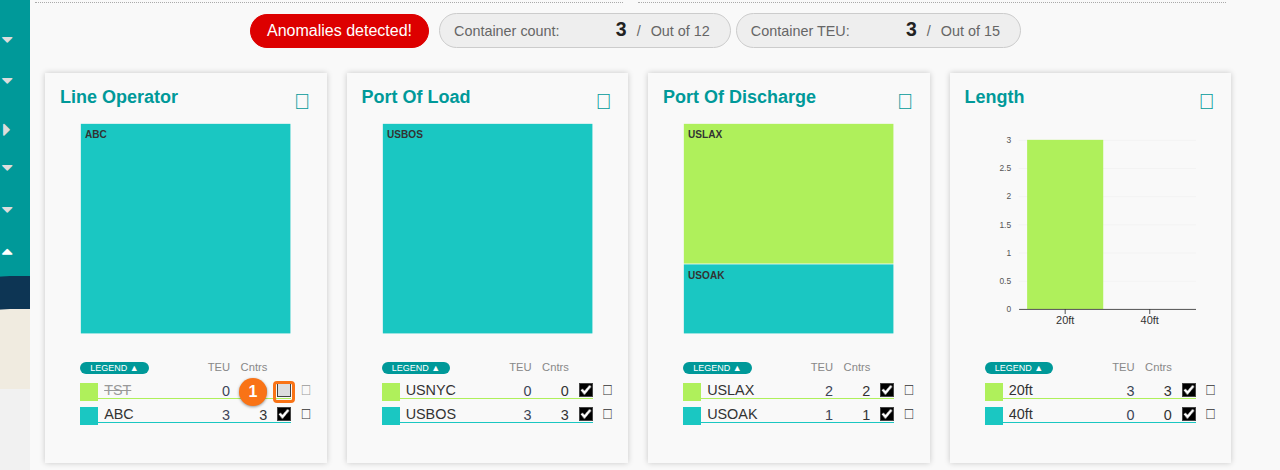Uncheck the USOAK port of discharge checkbox

887,413
